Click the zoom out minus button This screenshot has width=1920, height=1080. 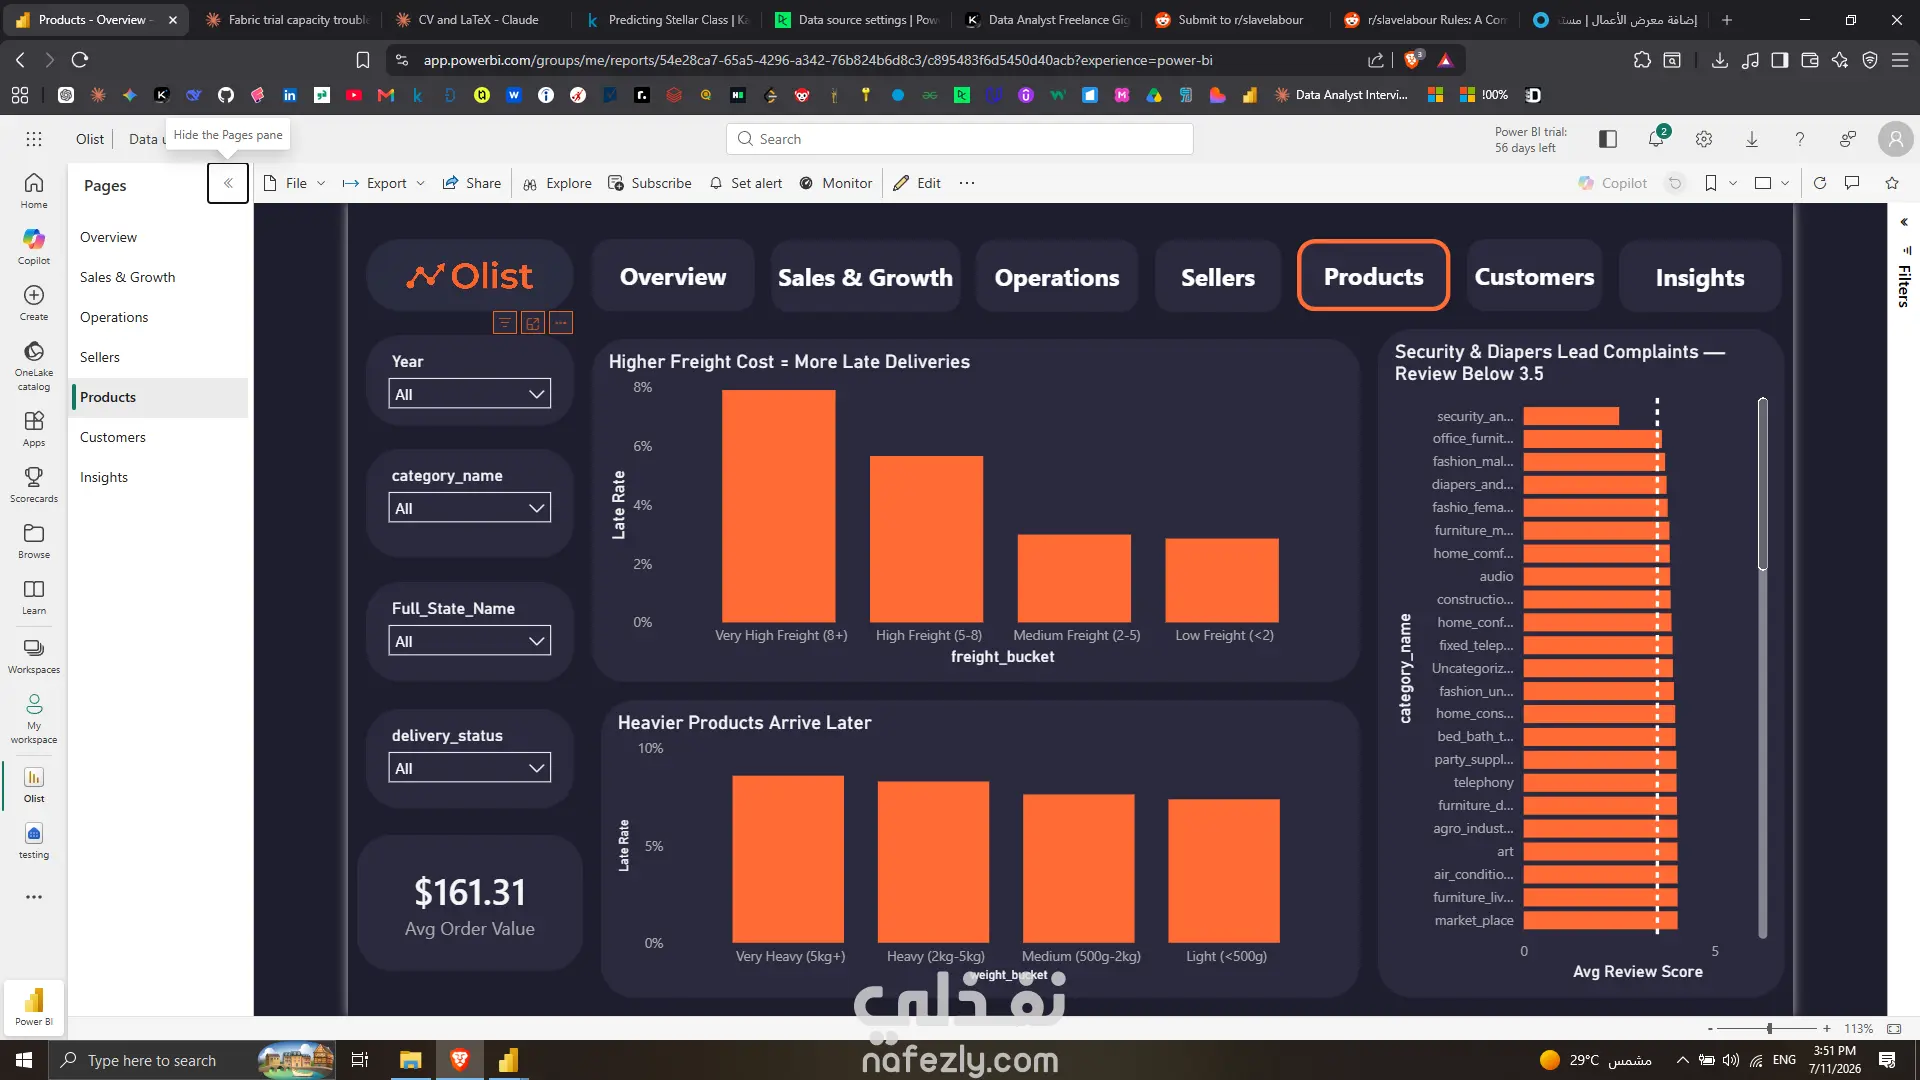[x=1710, y=1028]
